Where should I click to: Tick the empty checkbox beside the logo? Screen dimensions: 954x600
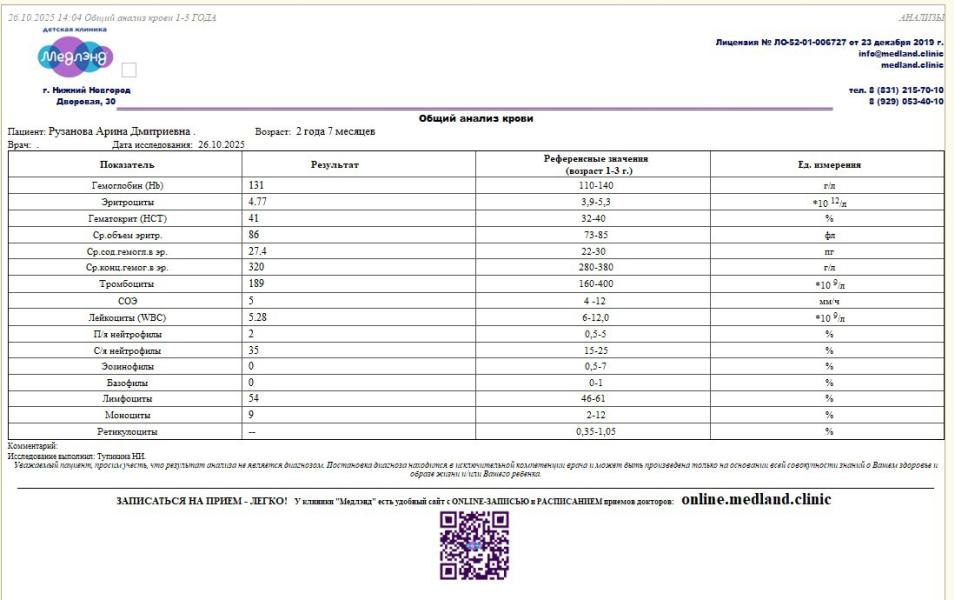[x=129, y=70]
